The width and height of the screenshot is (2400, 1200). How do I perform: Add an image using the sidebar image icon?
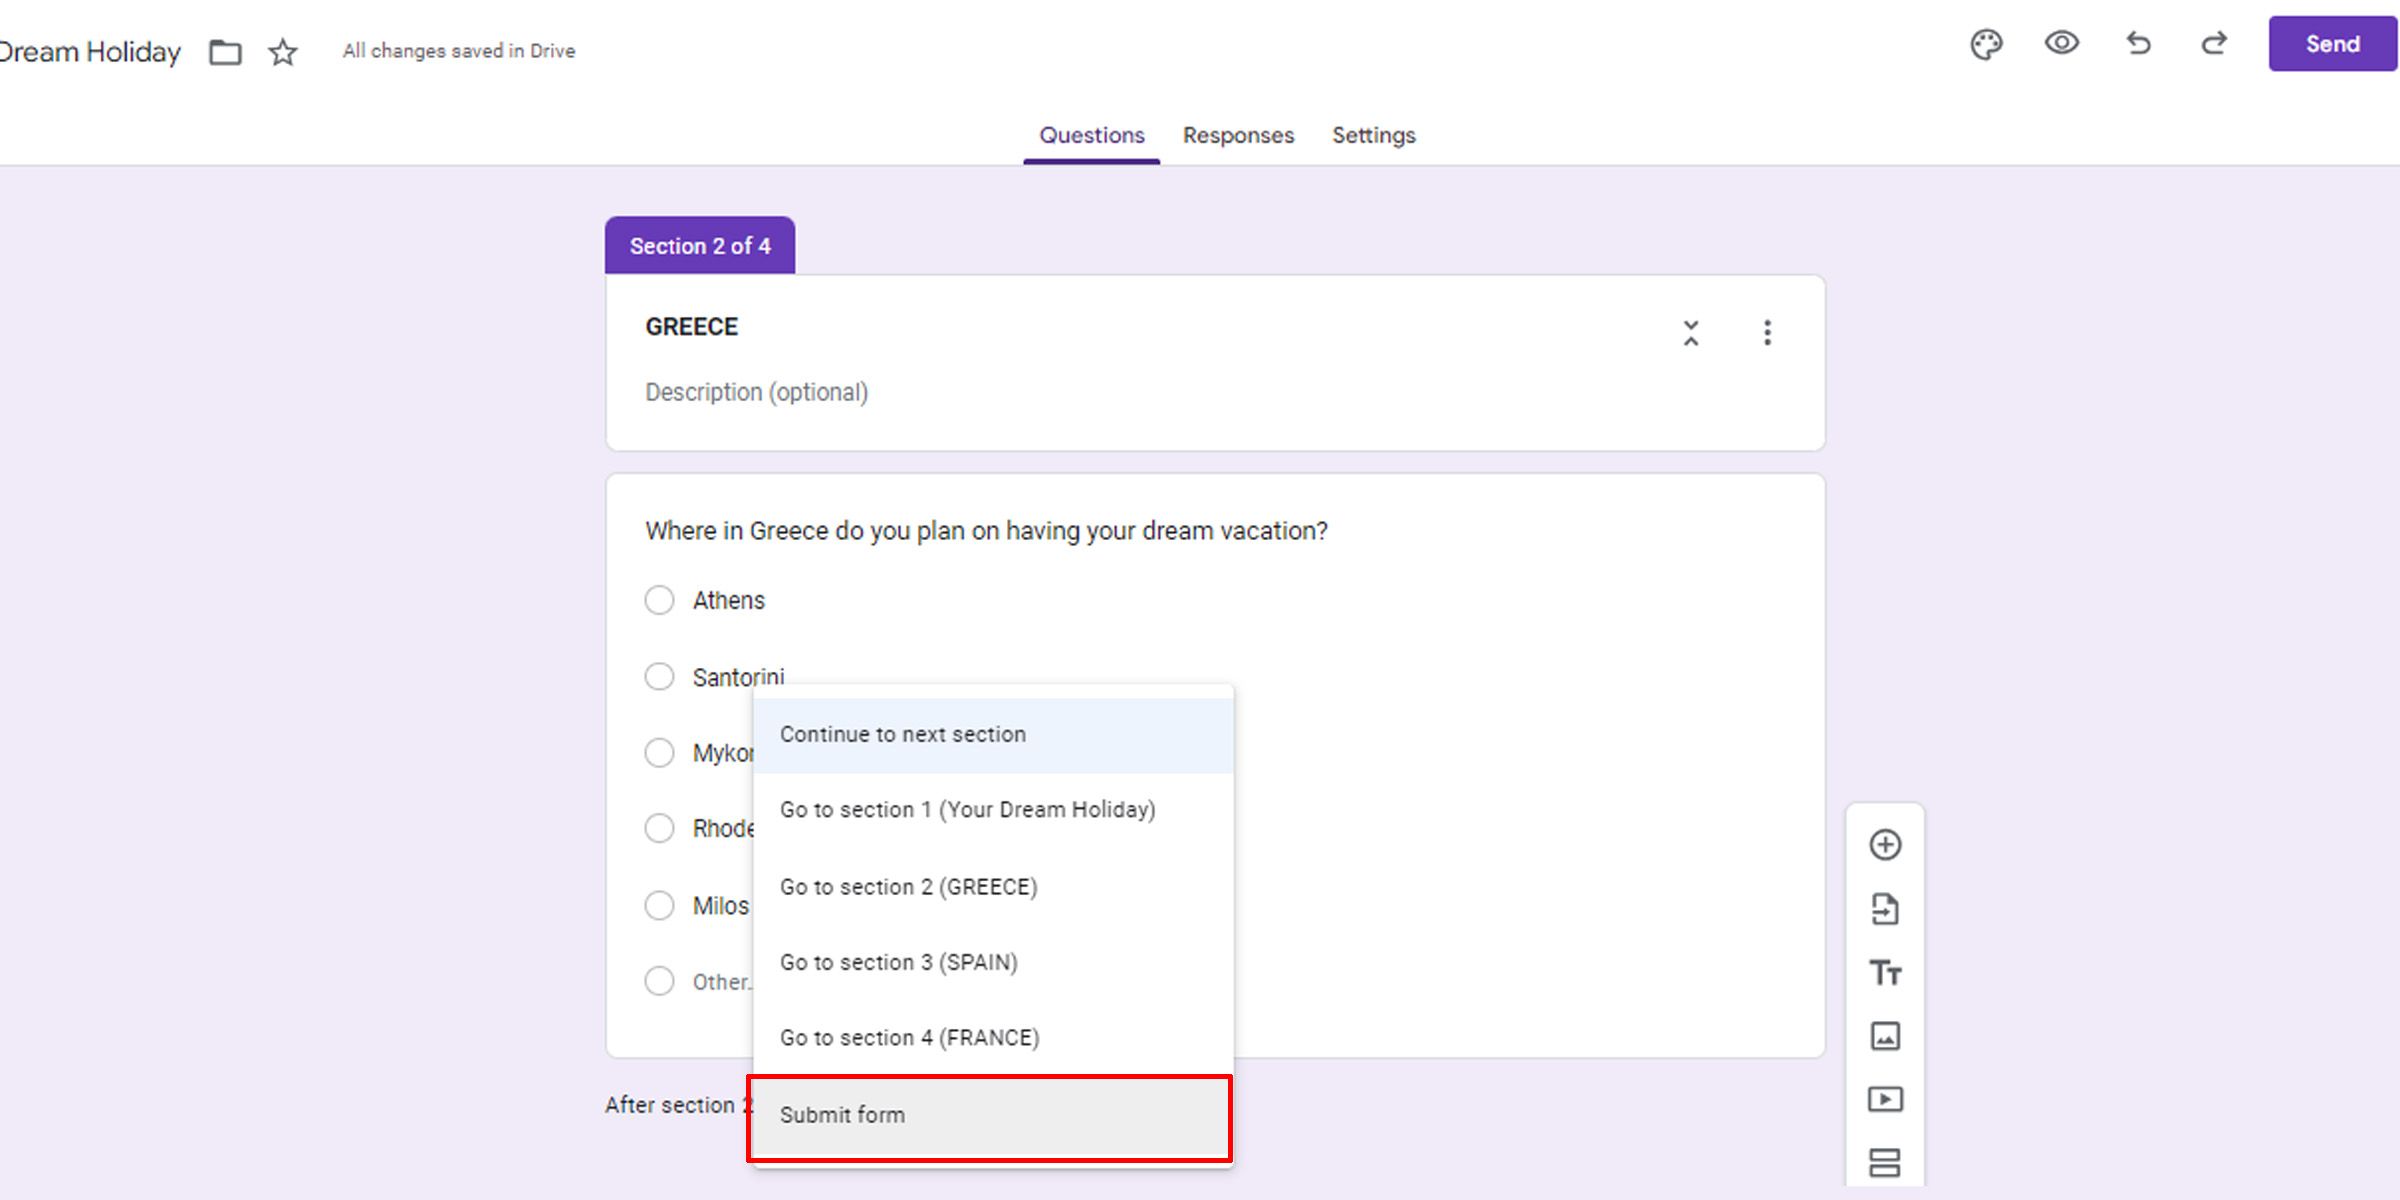pyautogui.click(x=1887, y=1037)
